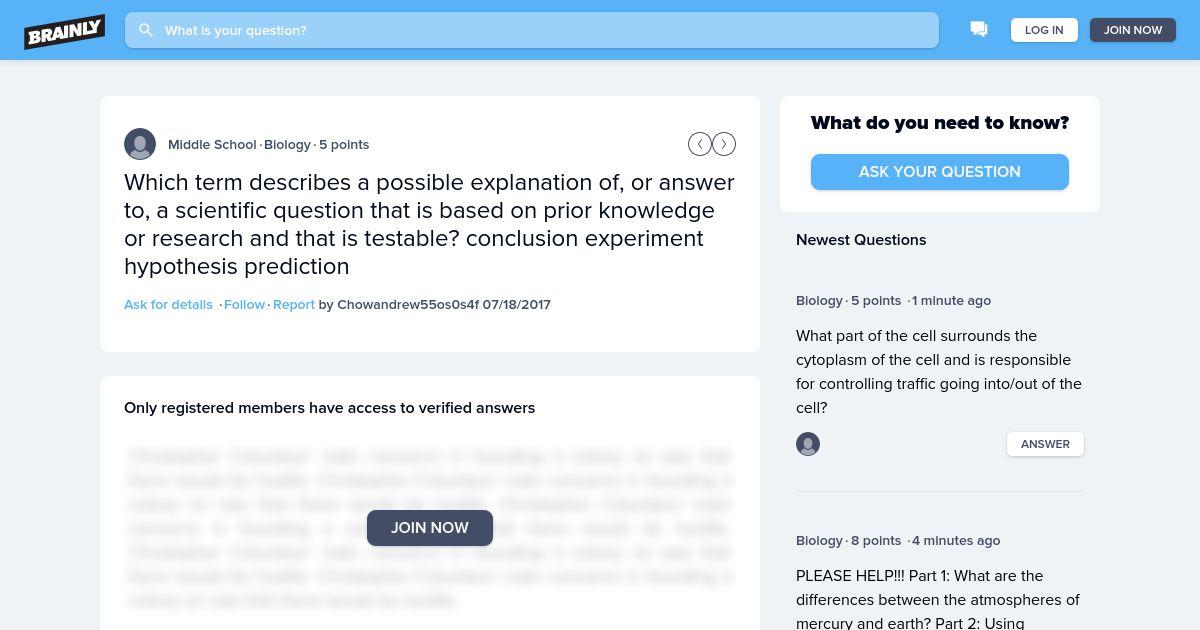The image size is (1200, 630).
Task: Click the Brainly logo
Action: pos(65,31)
